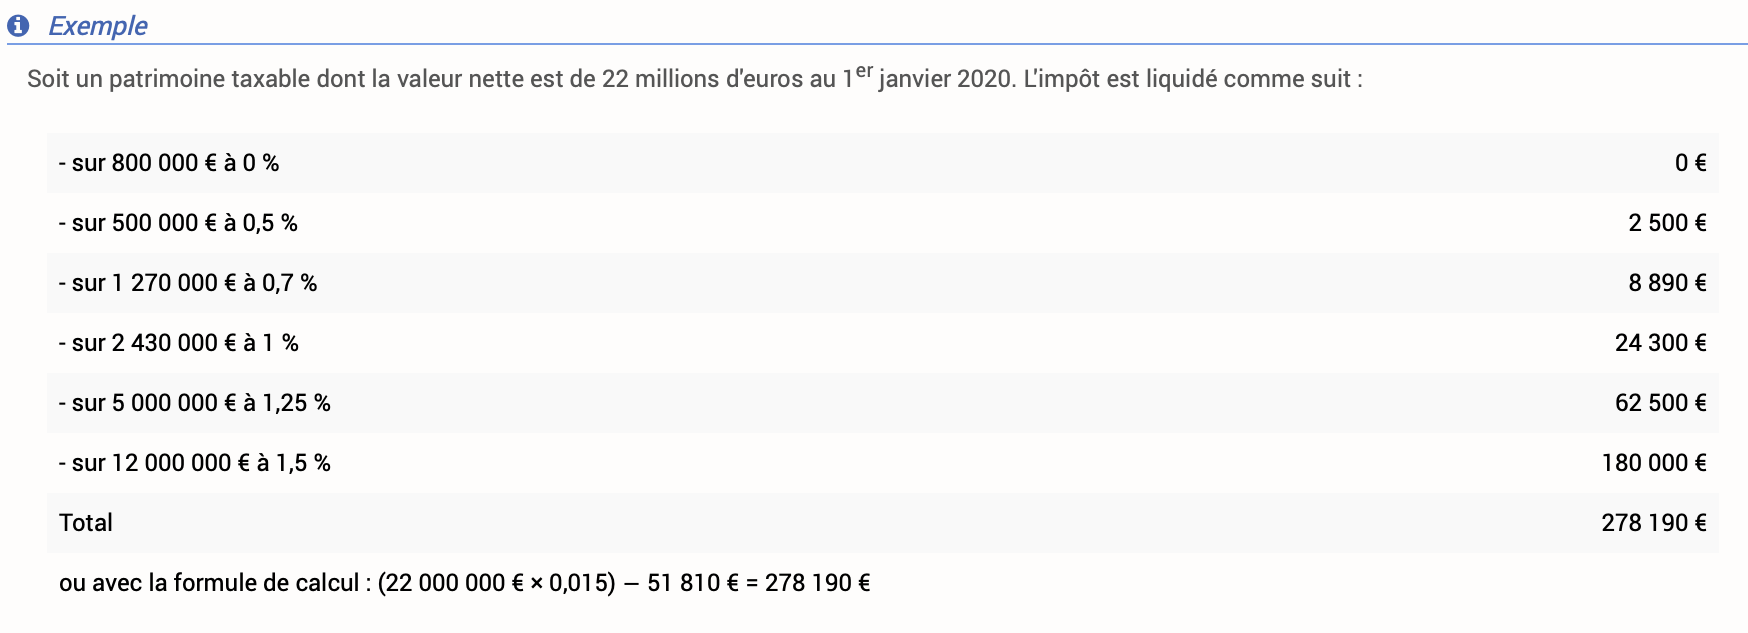Click the 0 € amount
This screenshot has width=1748, height=633.
[1690, 163]
